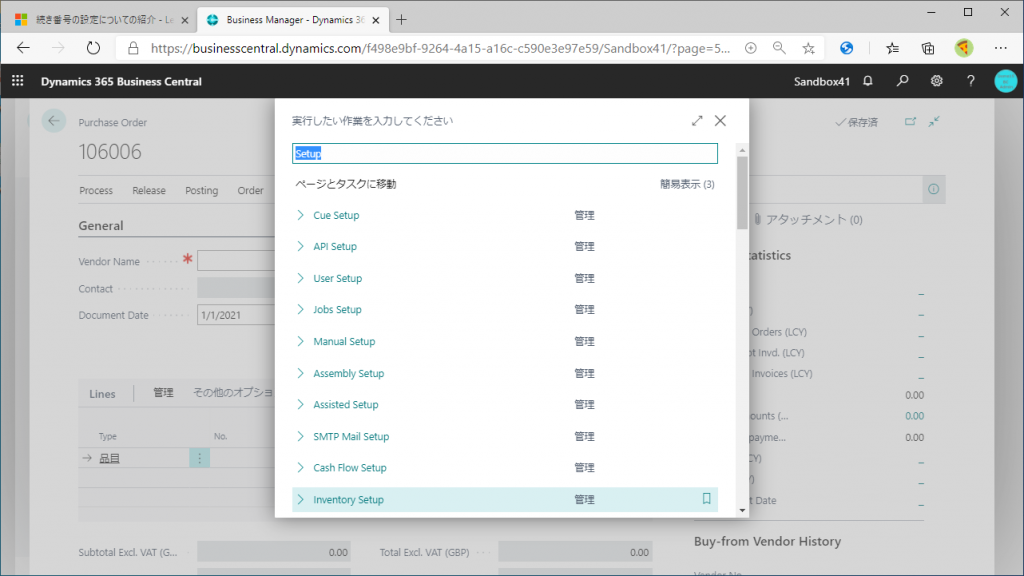Image resolution: width=1024 pixels, height=576 pixels.
Task: Expand the Assembly Setup result
Action: (300, 374)
